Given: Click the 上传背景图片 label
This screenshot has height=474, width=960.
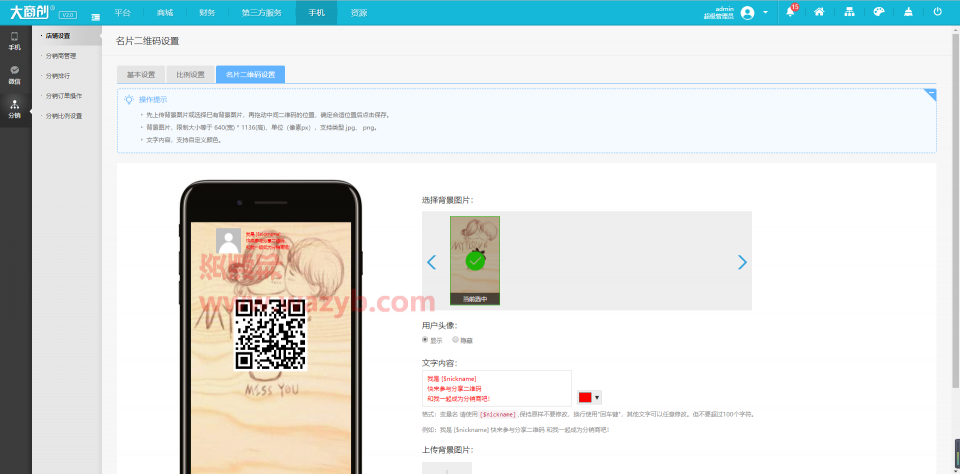Looking at the screenshot, I should [x=448, y=450].
